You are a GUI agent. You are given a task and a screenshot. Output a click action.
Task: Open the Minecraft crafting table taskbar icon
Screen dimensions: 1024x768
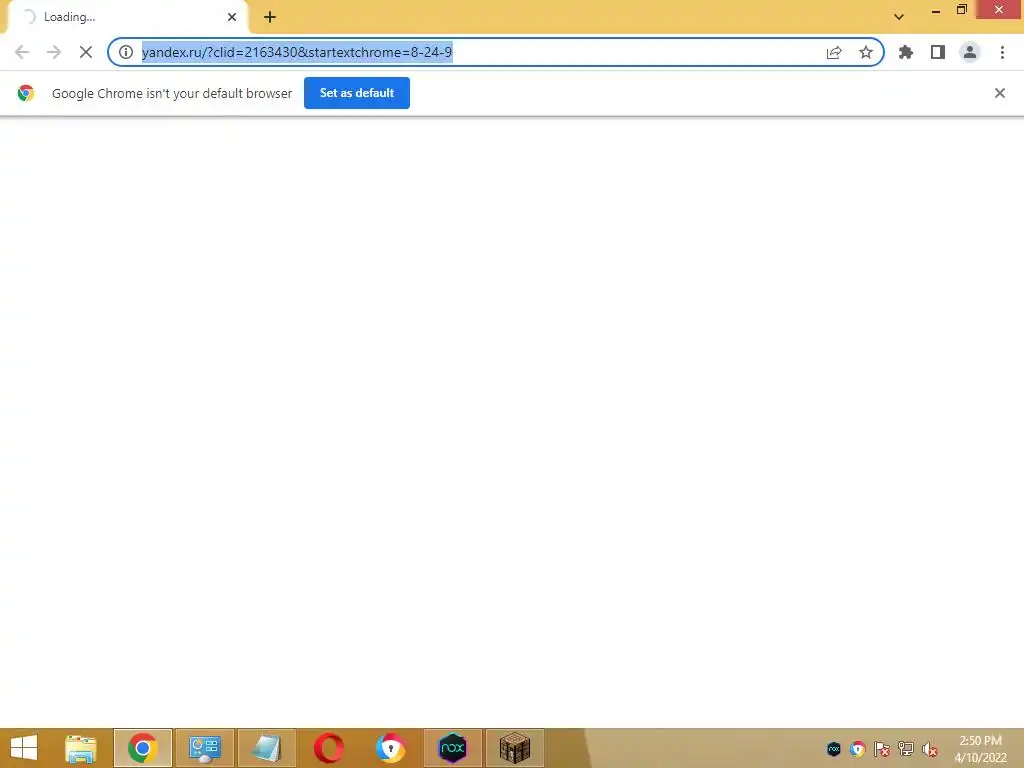(515, 748)
